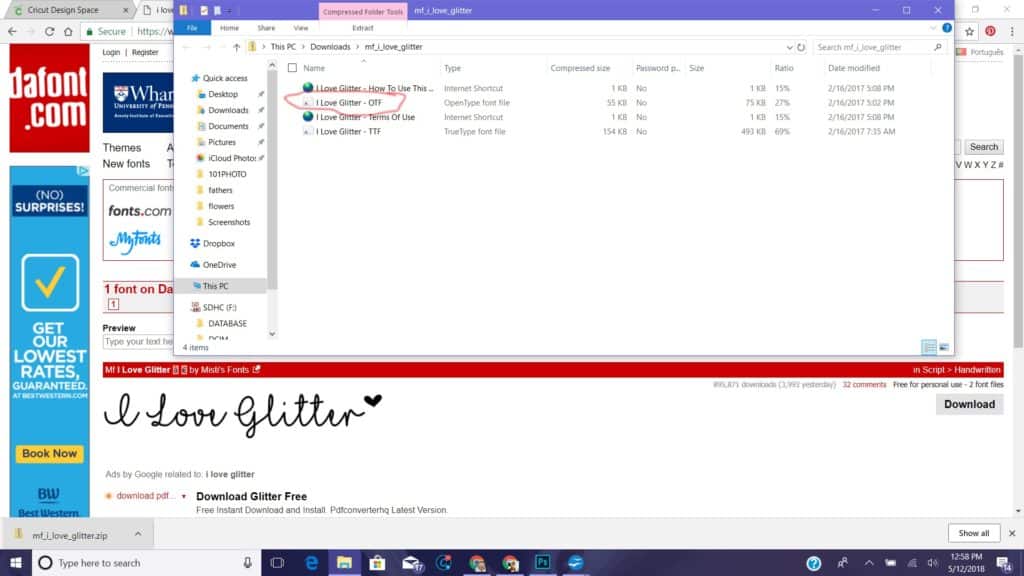
Task: Click Show all downloads button
Action: point(974,533)
